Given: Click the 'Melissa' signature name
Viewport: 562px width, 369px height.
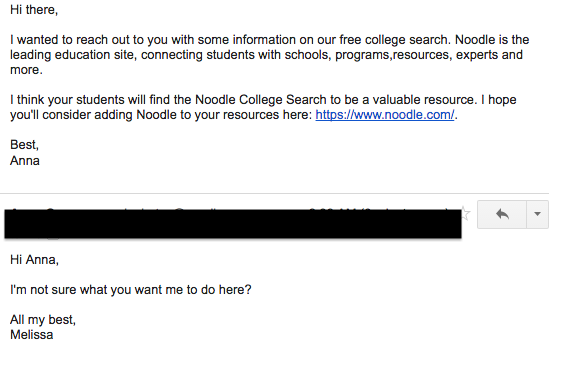Looking at the screenshot, I should (32, 335).
